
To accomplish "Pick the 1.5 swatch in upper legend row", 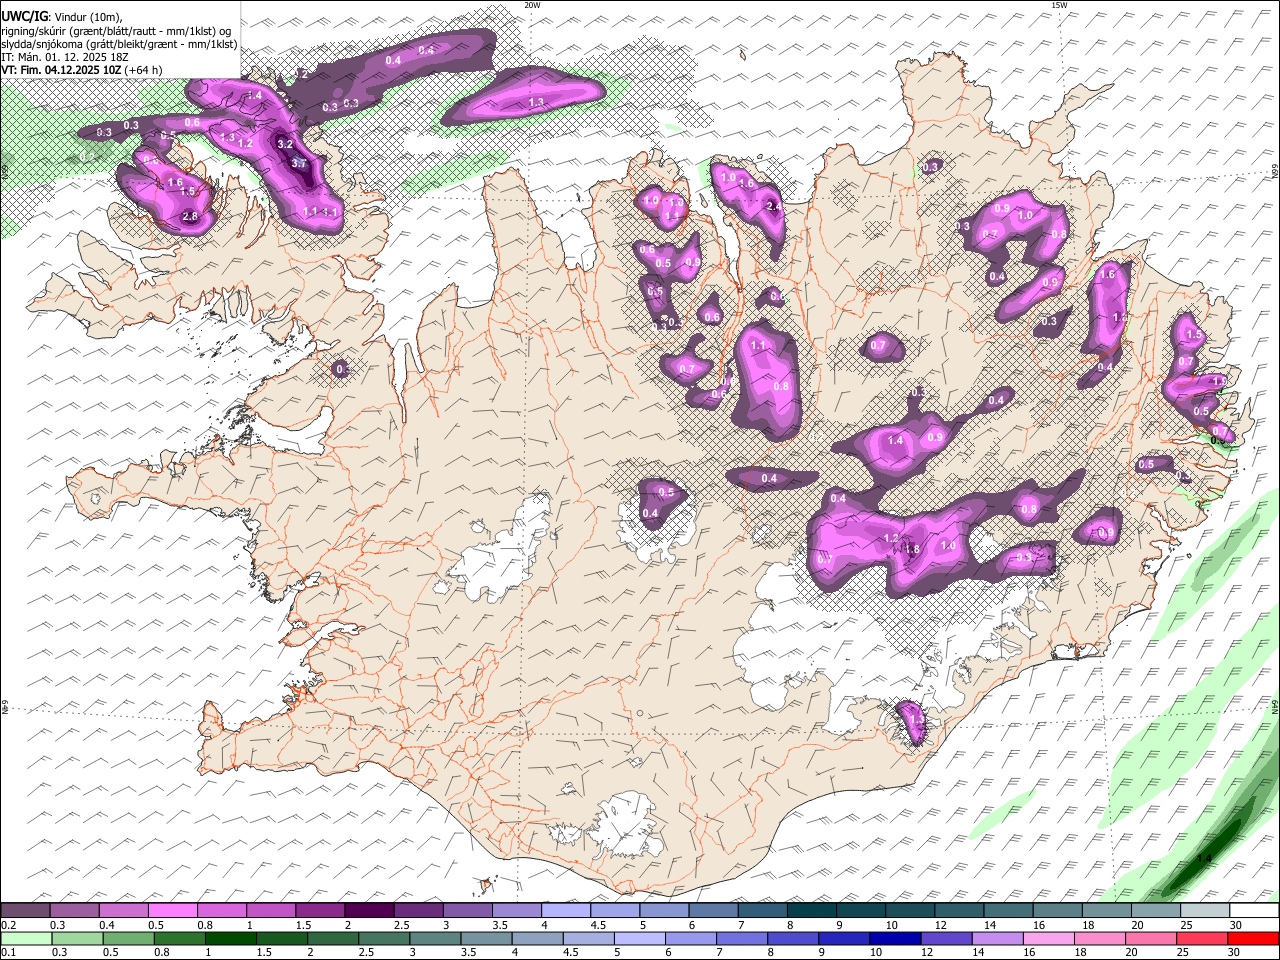I will click(x=320, y=910).
